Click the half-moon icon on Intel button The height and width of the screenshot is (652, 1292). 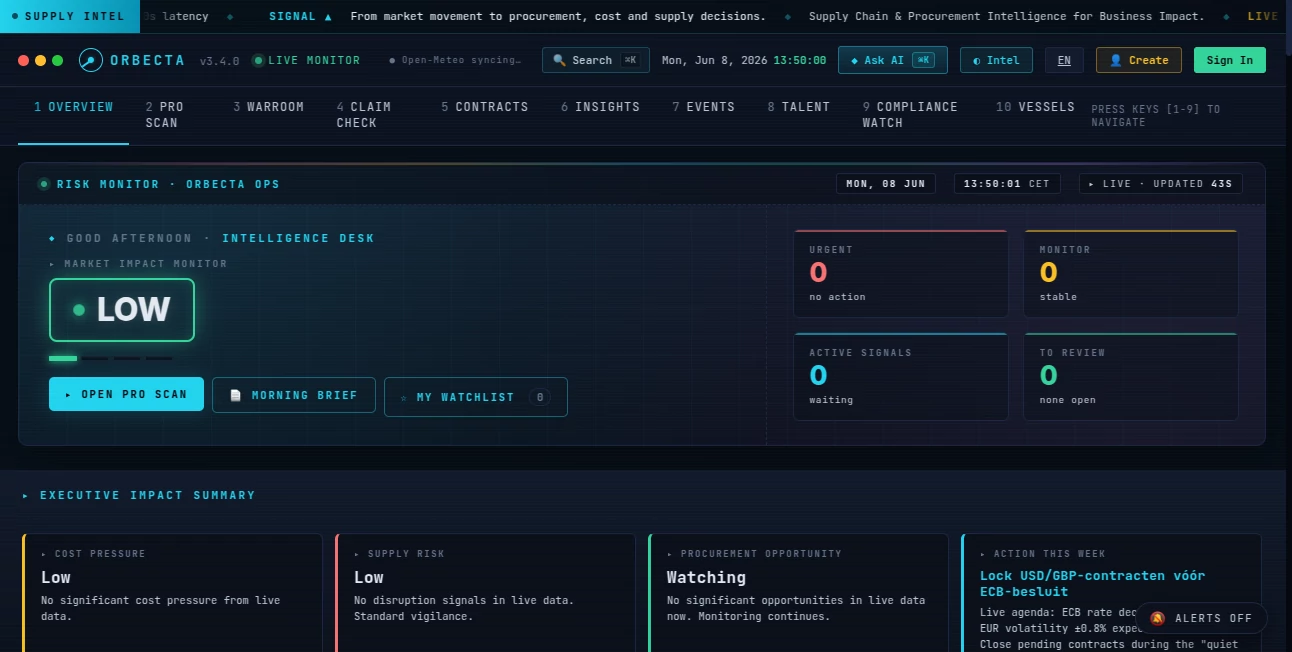(x=977, y=60)
